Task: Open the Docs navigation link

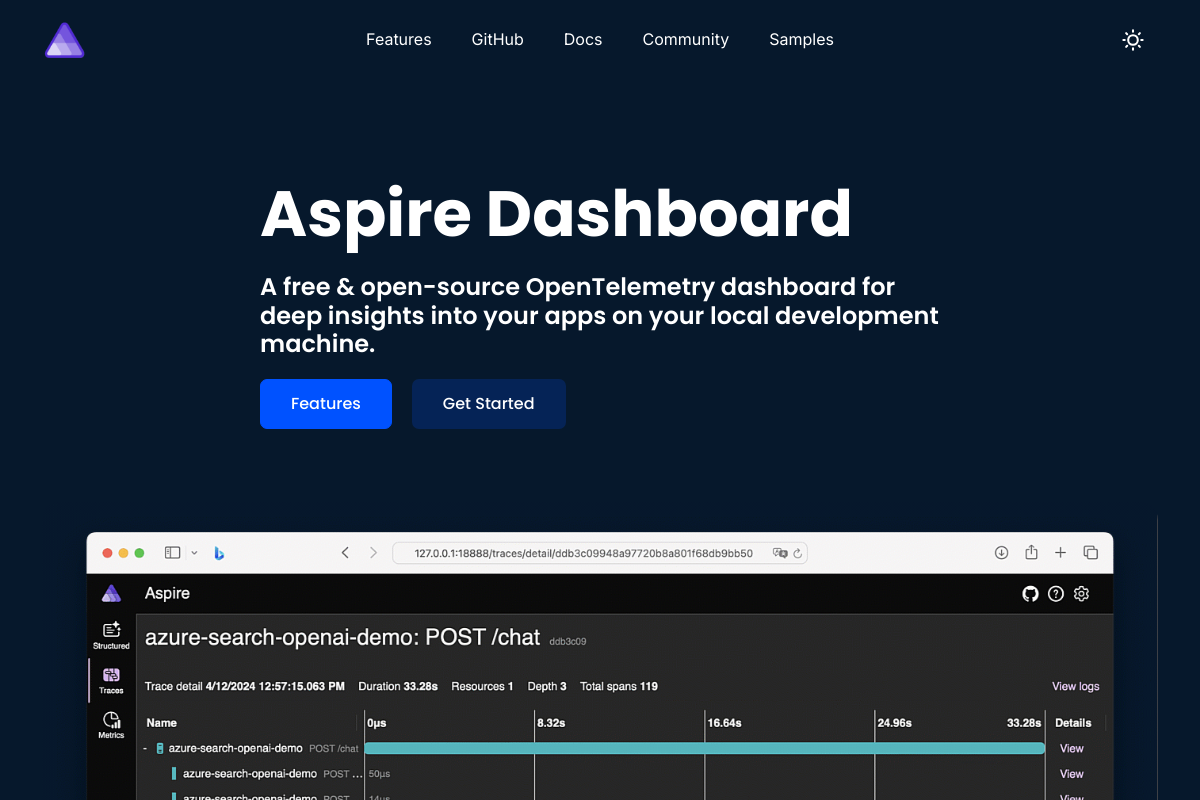Action: tap(583, 40)
